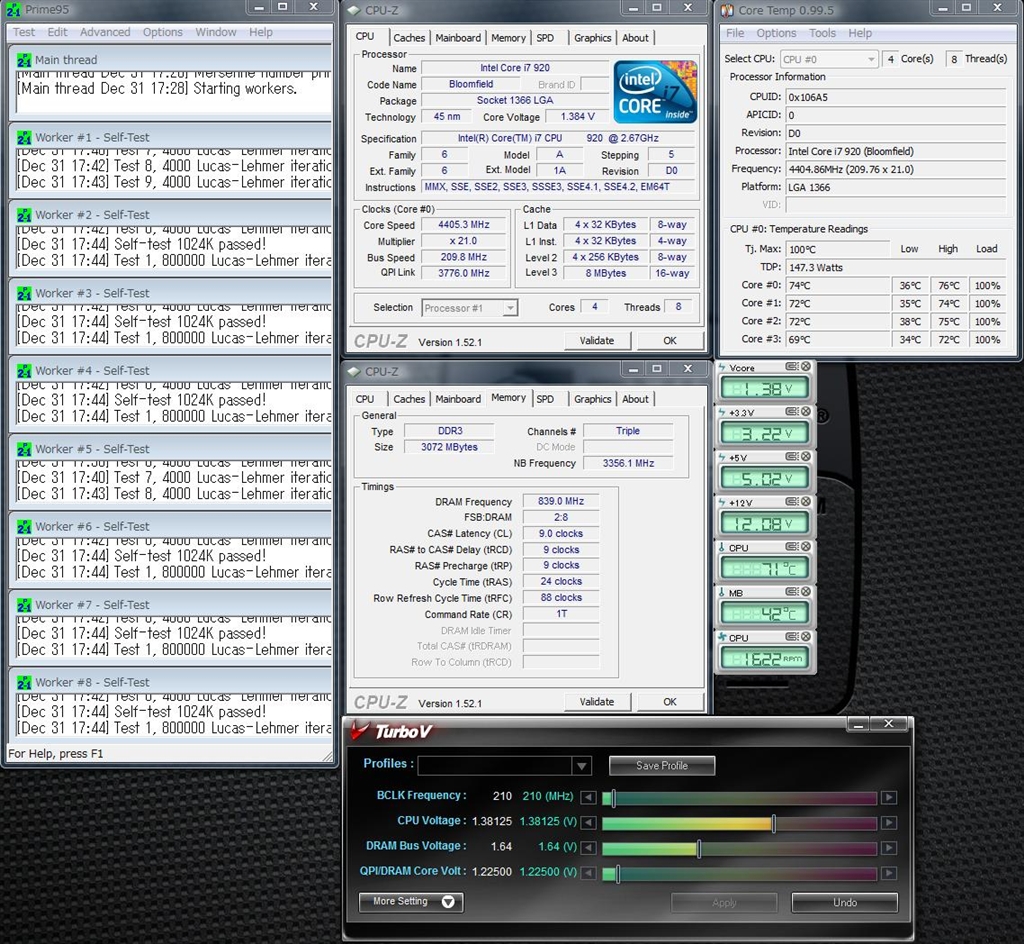Click Intel Core i7 logo in CPU-Z

pyautogui.click(x=655, y=92)
